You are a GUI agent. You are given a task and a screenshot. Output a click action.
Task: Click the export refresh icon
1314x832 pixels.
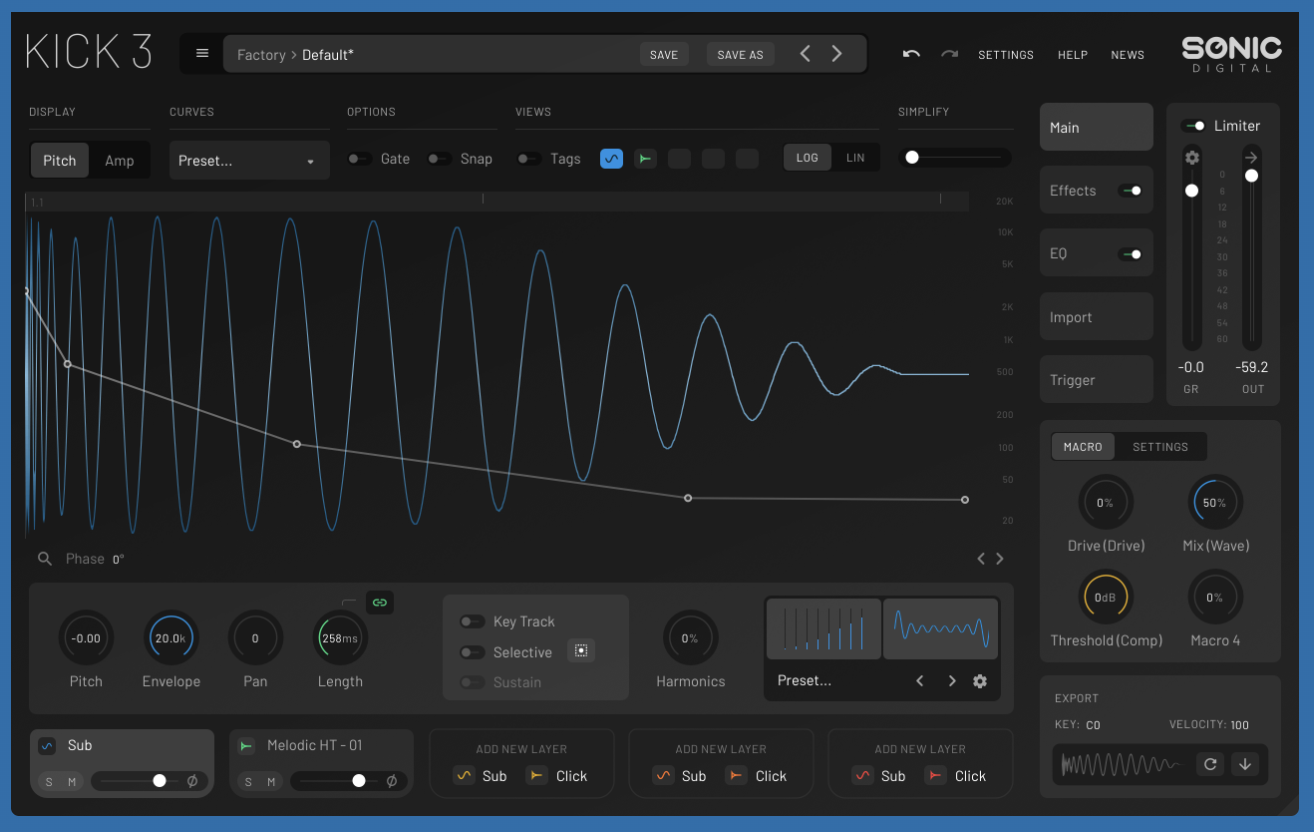(x=1210, y=764)
